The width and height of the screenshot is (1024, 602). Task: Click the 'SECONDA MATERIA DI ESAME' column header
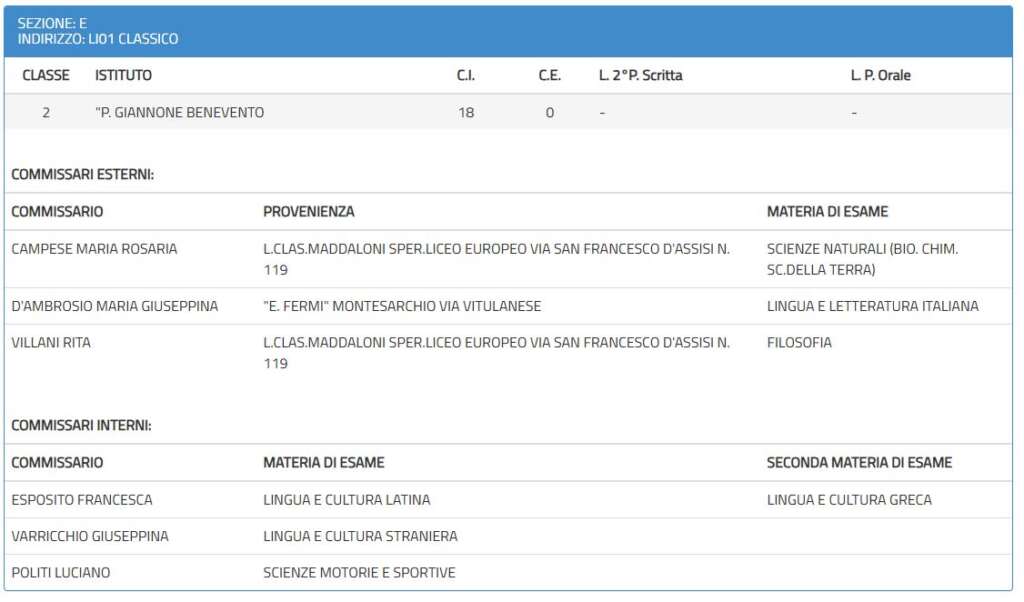pos(859,463)
